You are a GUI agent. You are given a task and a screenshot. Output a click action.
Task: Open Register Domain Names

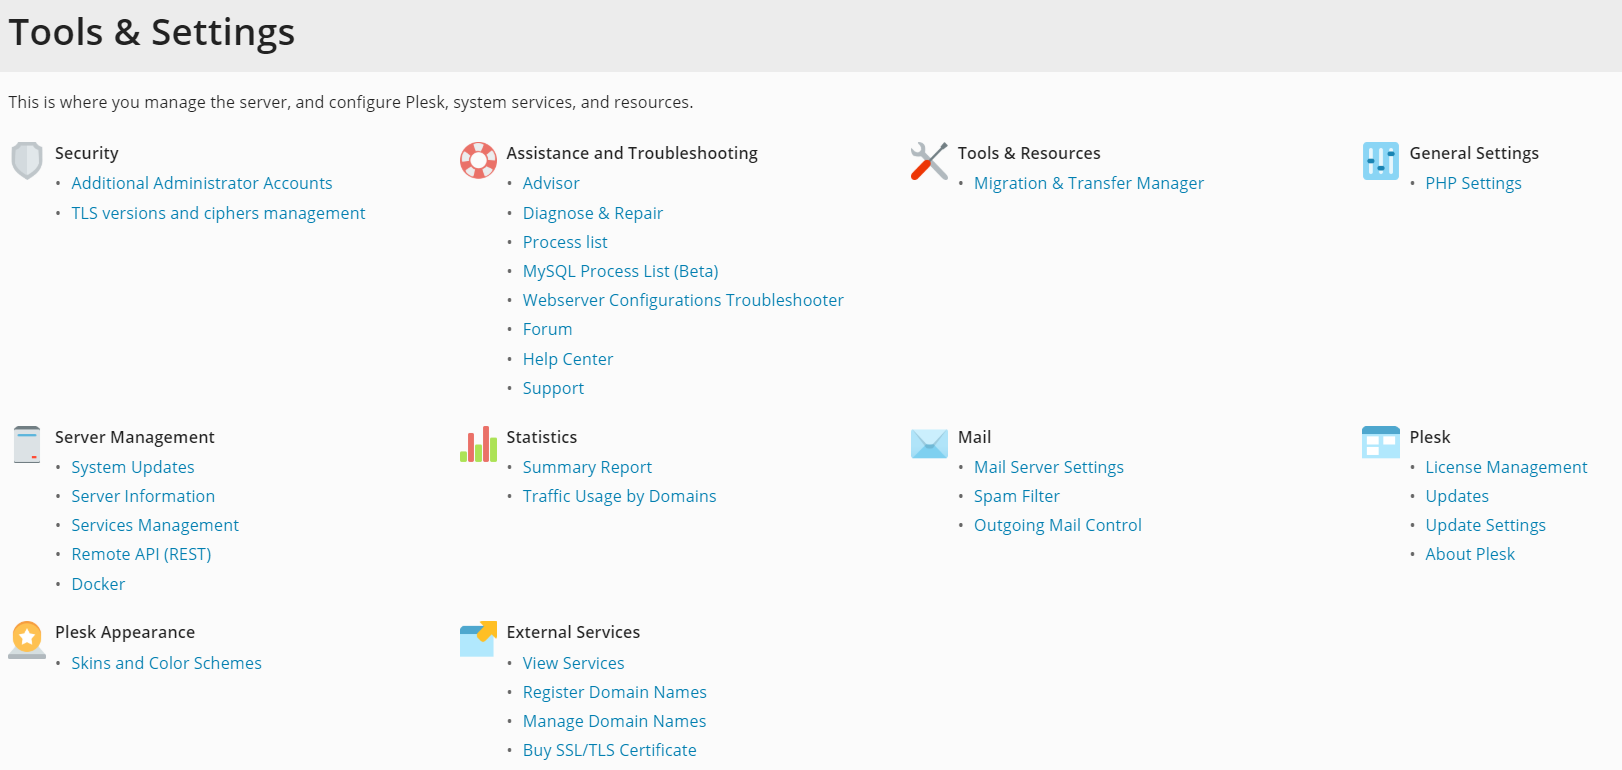tap(615, 692)
